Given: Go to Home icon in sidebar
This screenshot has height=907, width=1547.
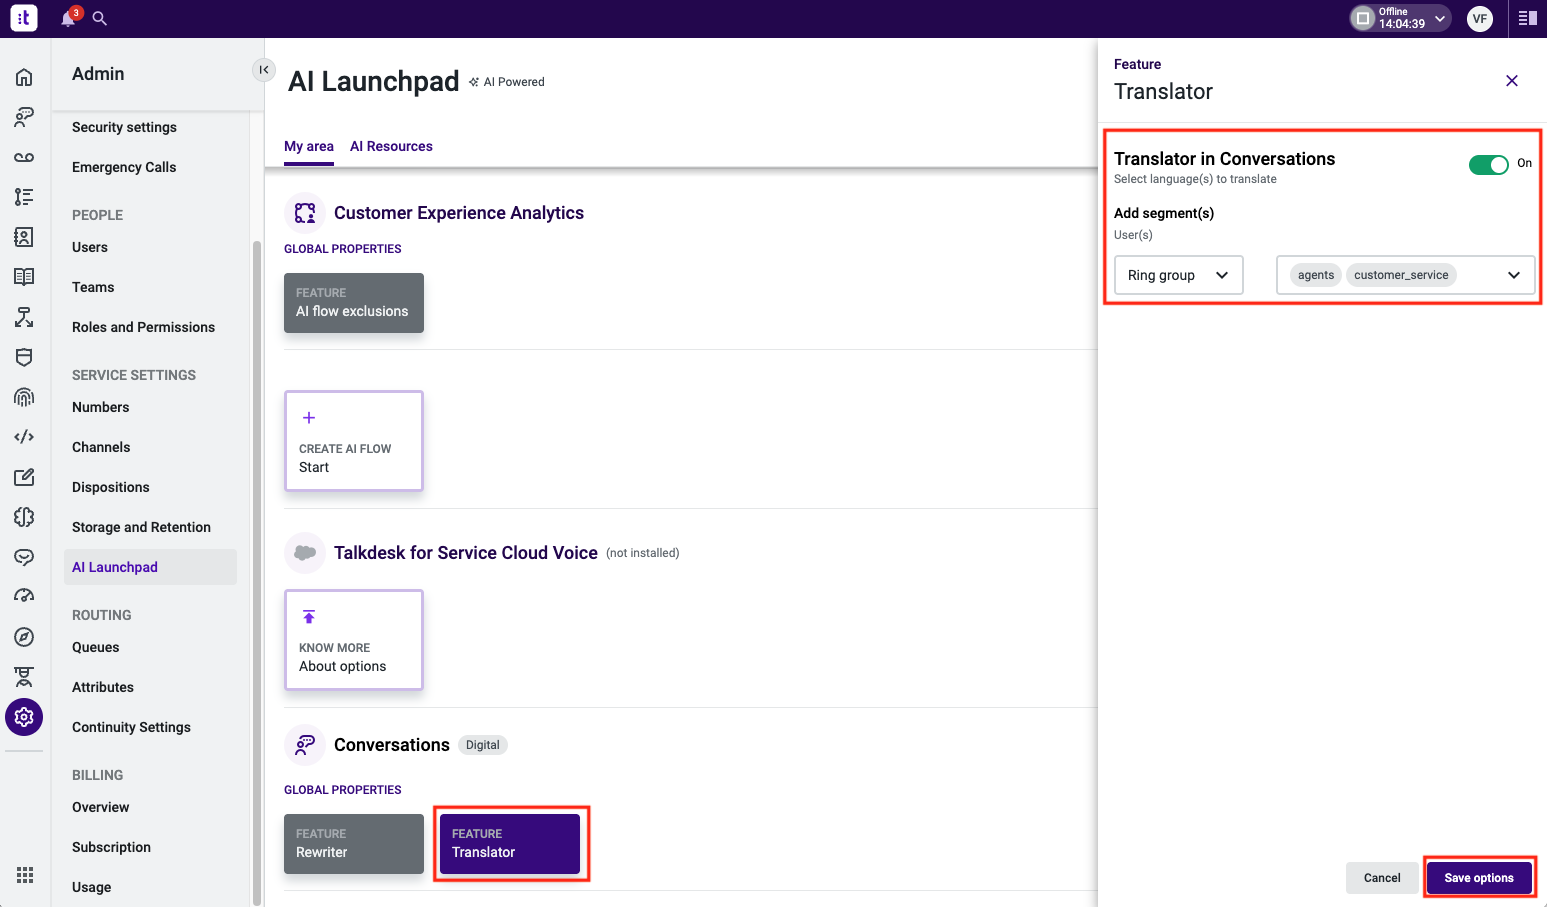Looking at the screenshot, I should click(24, 77).
